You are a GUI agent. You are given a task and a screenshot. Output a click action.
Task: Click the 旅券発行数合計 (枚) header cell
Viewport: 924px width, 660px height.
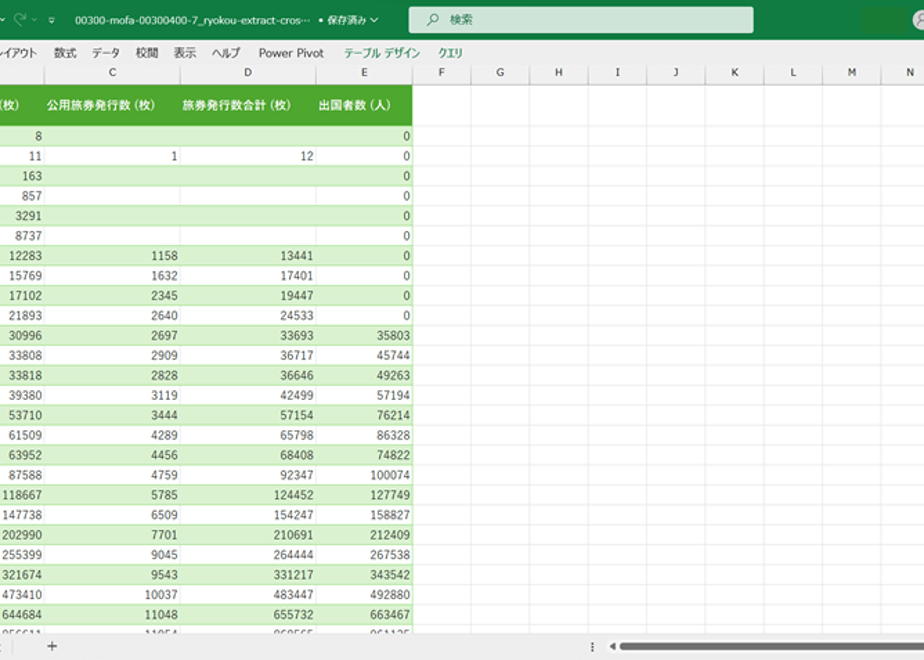tap(248, 105)
